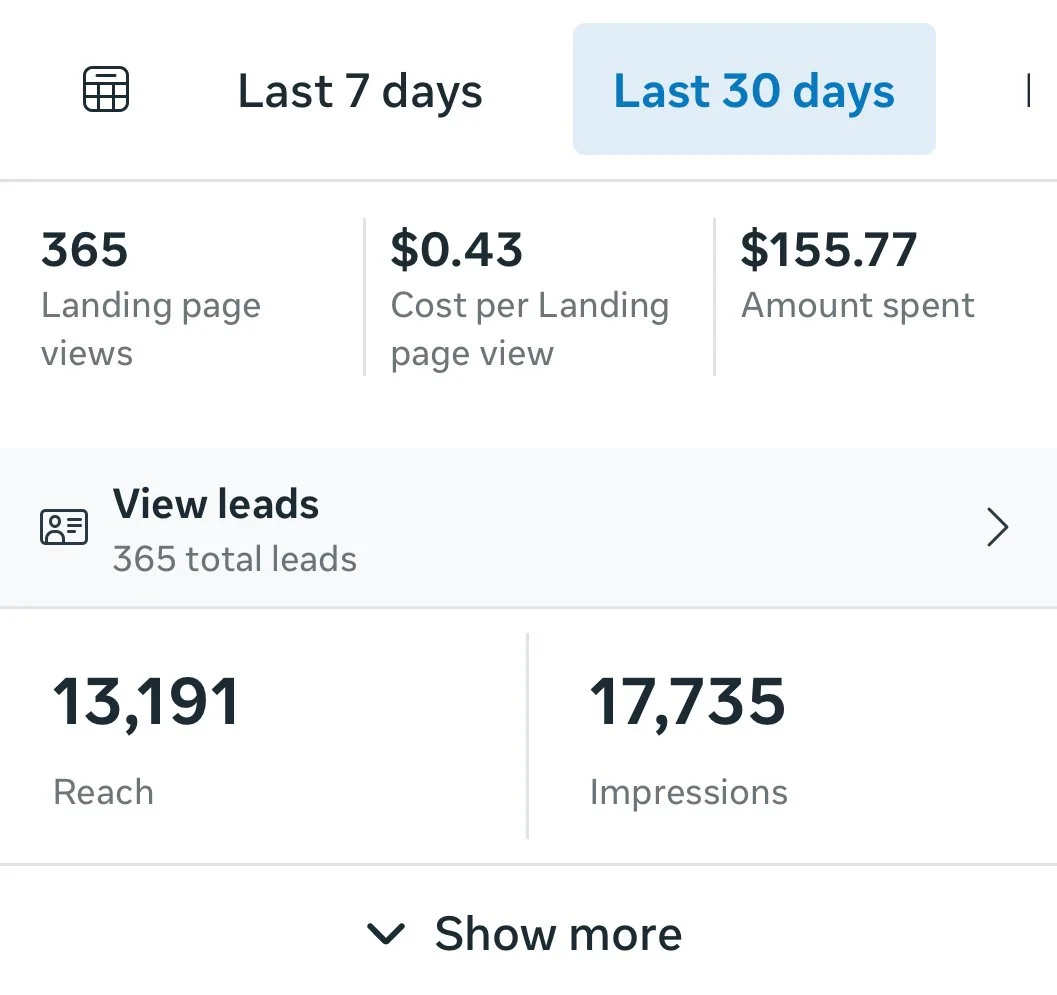
Task: Click the Amount spent label
Action: [858, 305]
